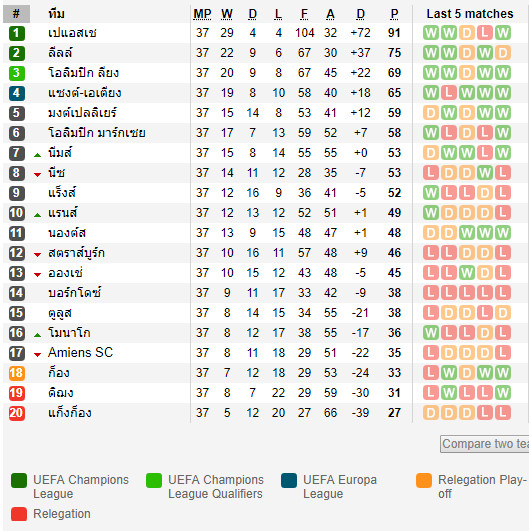Click the red rank 20 position badge
Screen dimensions: 529x531
[17, 413]
